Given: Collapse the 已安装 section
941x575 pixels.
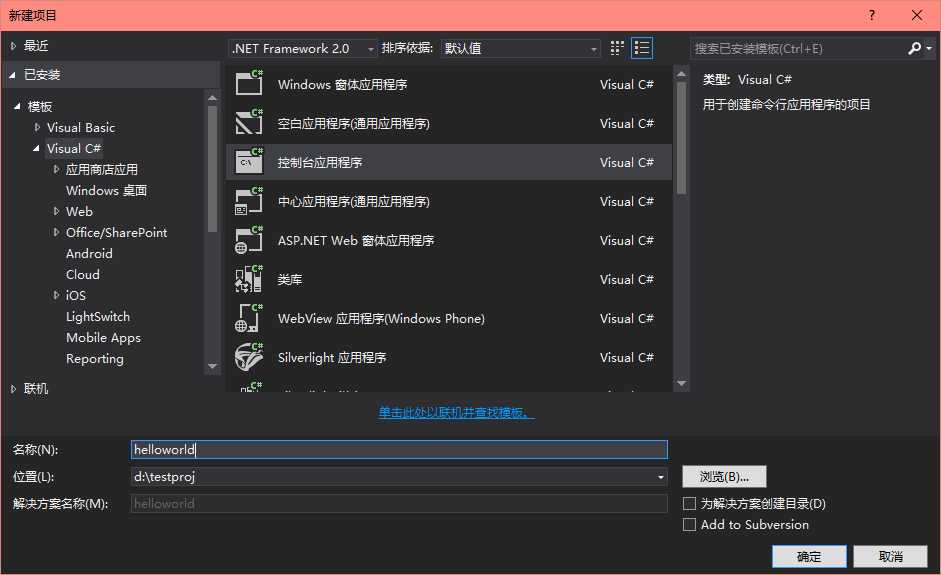Looking at the screenshot, I should coord(12,75).
